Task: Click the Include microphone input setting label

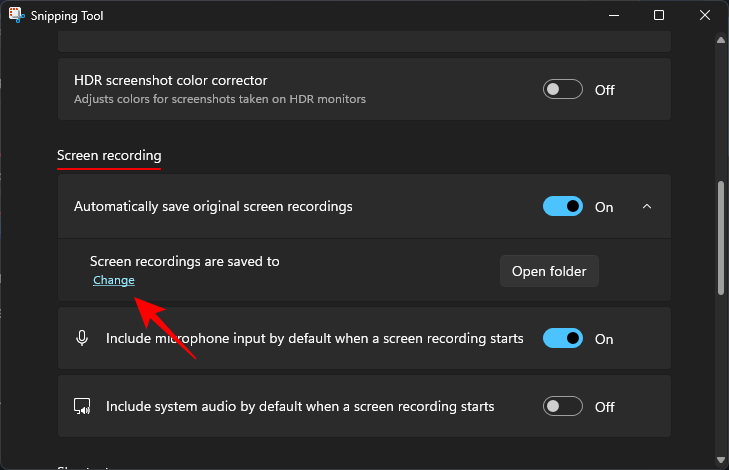Action: 314,338
